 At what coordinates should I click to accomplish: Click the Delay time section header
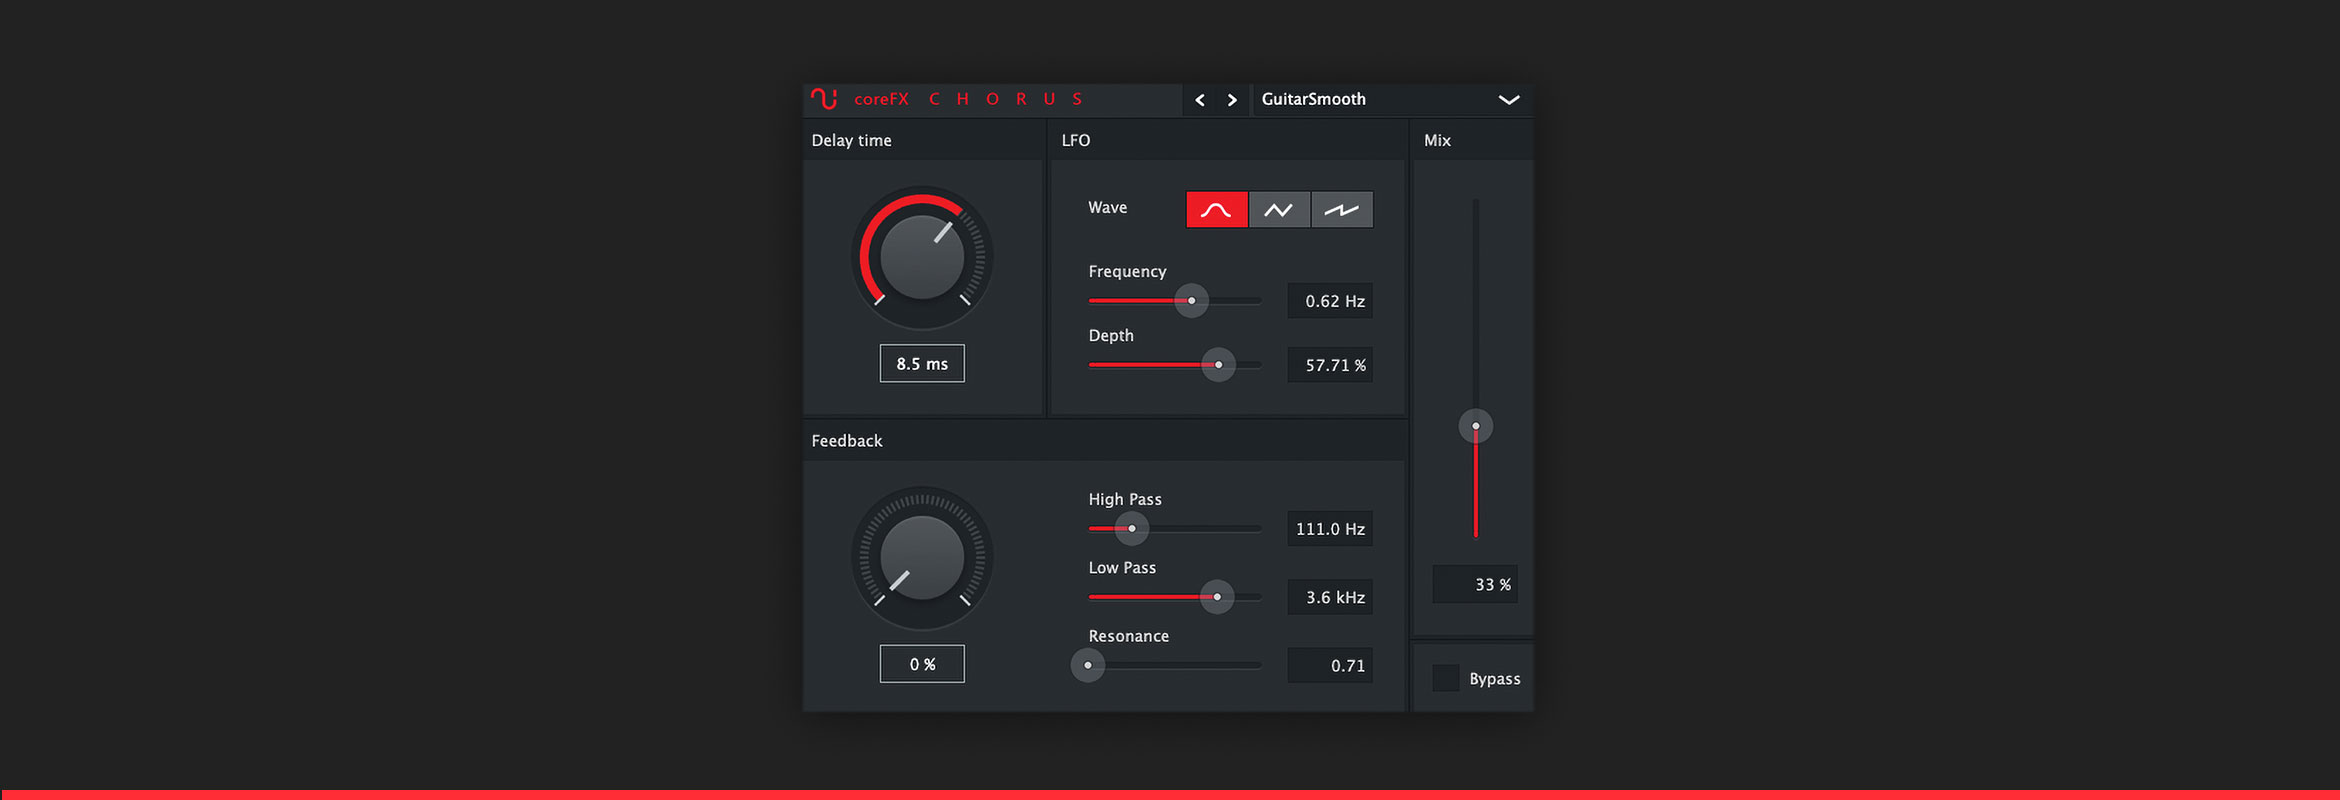tap(851, 140)
